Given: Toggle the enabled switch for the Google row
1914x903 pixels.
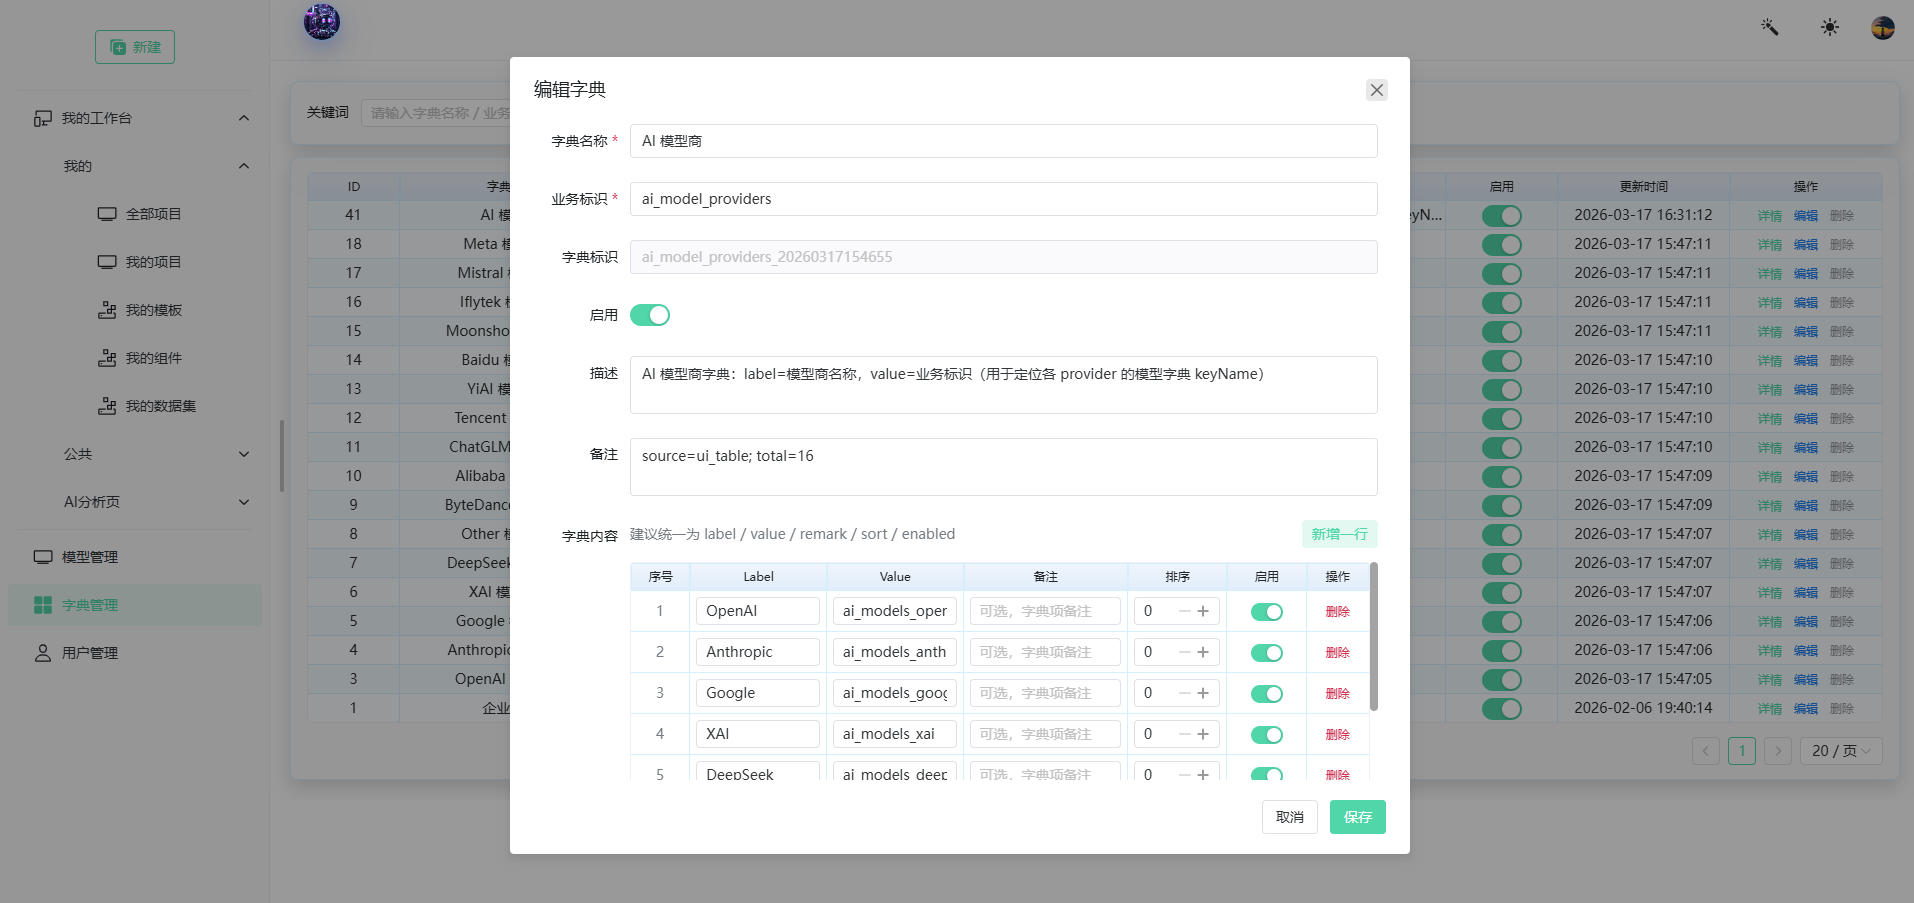Looking at the screenshot, I should [x=1267, y=694].
